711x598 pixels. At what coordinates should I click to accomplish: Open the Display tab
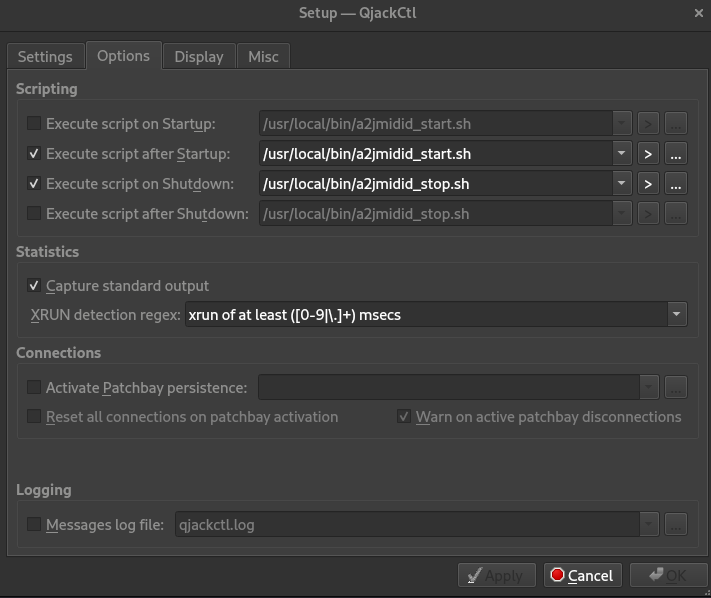tap(199, 56)
